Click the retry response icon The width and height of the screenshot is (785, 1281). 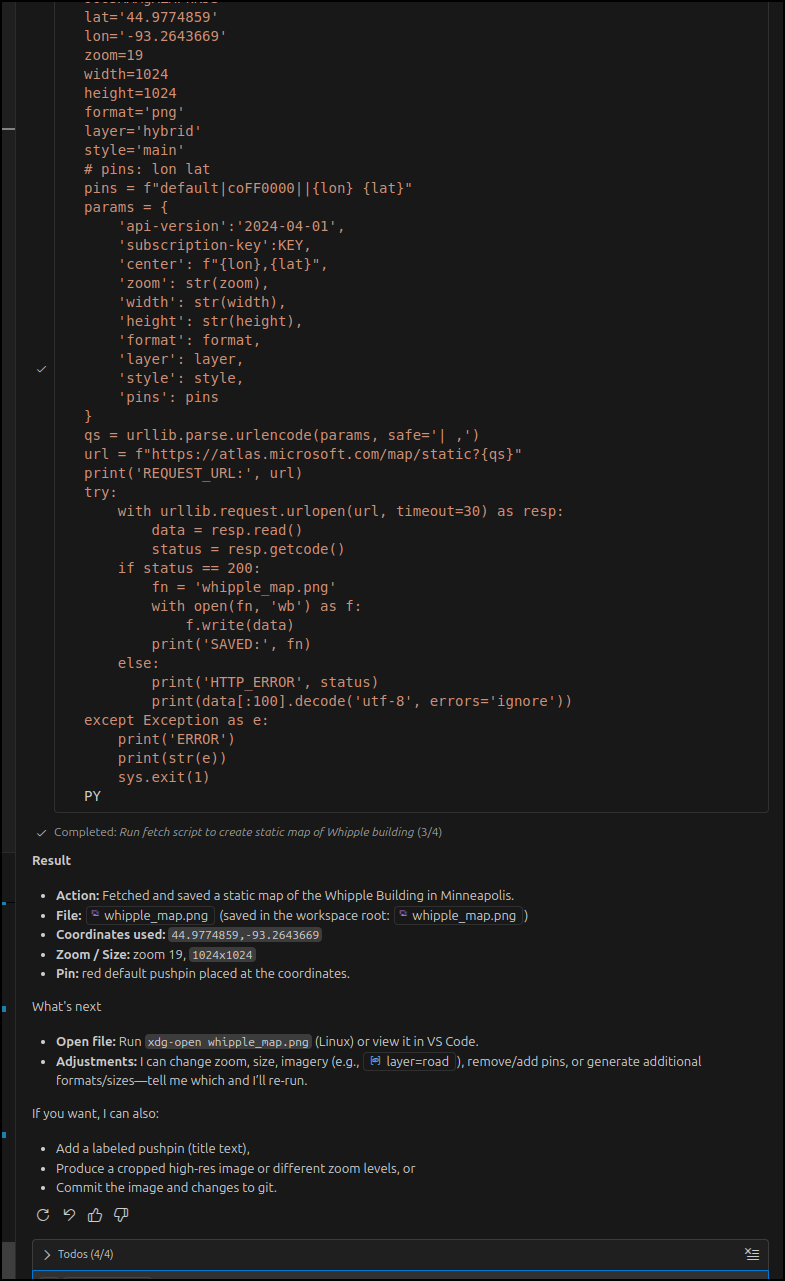pyautogui.click(x=43, y=1215)
